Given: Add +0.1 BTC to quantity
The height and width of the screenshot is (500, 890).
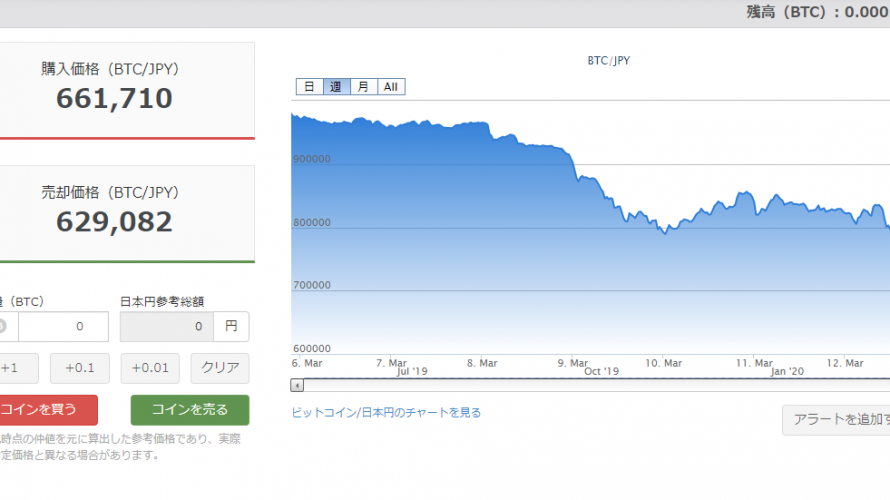Looking at the screenshot, I should pyautogui.click(x=79, y=368).
